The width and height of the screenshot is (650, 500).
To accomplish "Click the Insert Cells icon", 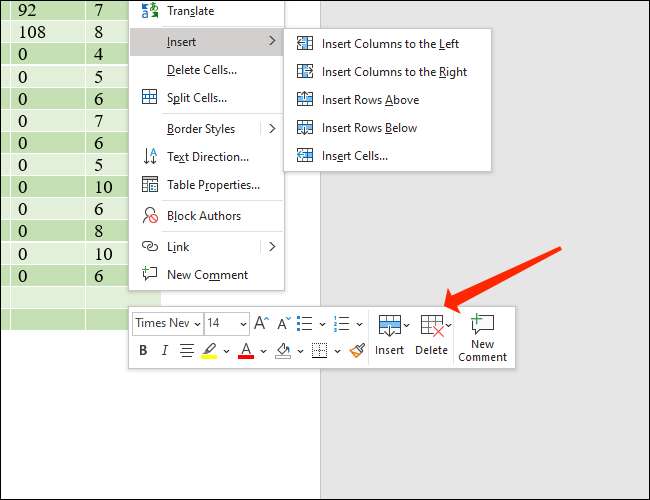I will (x=305, y=155).
